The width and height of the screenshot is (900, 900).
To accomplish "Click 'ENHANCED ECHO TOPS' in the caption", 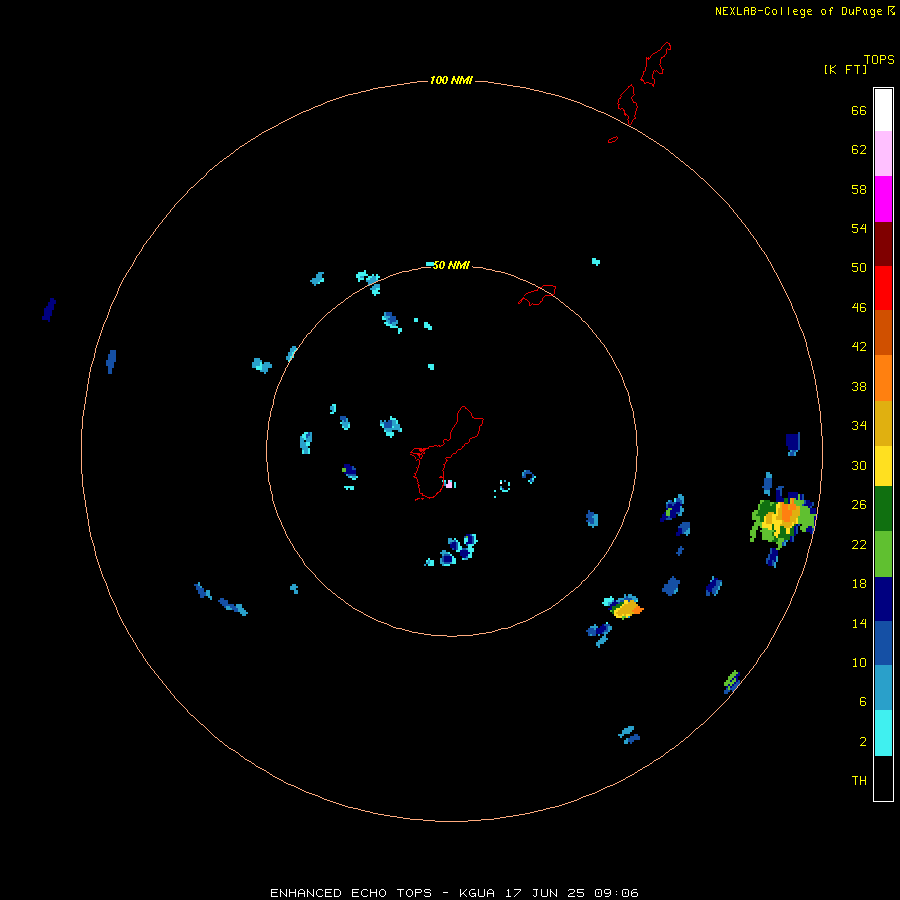I will tap(351, 893).
